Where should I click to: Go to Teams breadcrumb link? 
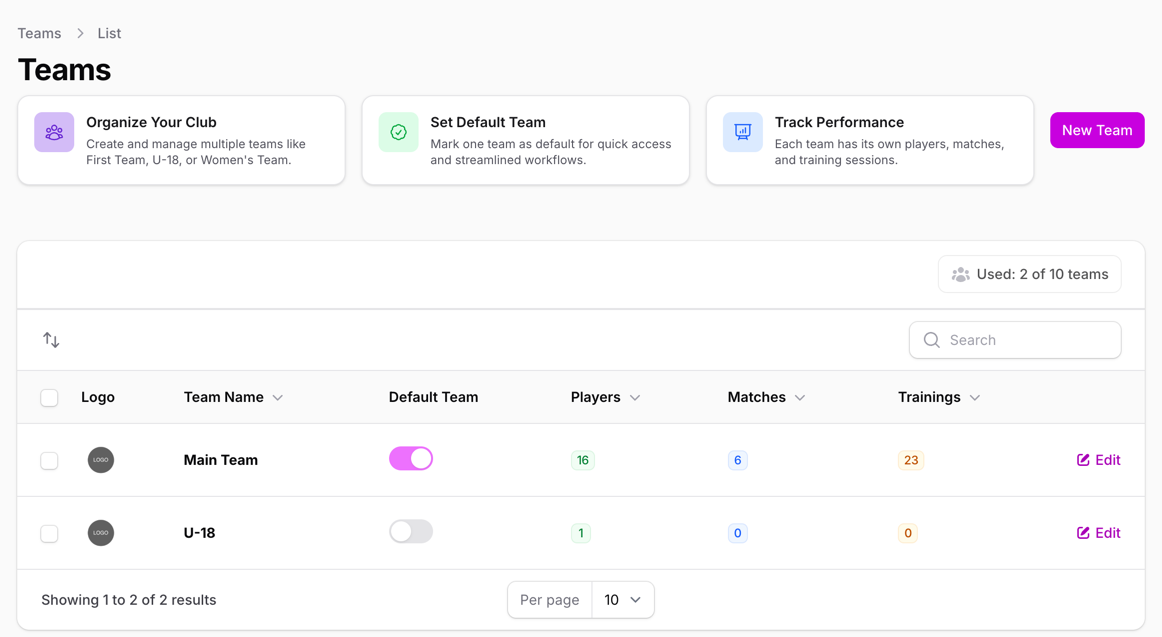(x=39, y=33)
